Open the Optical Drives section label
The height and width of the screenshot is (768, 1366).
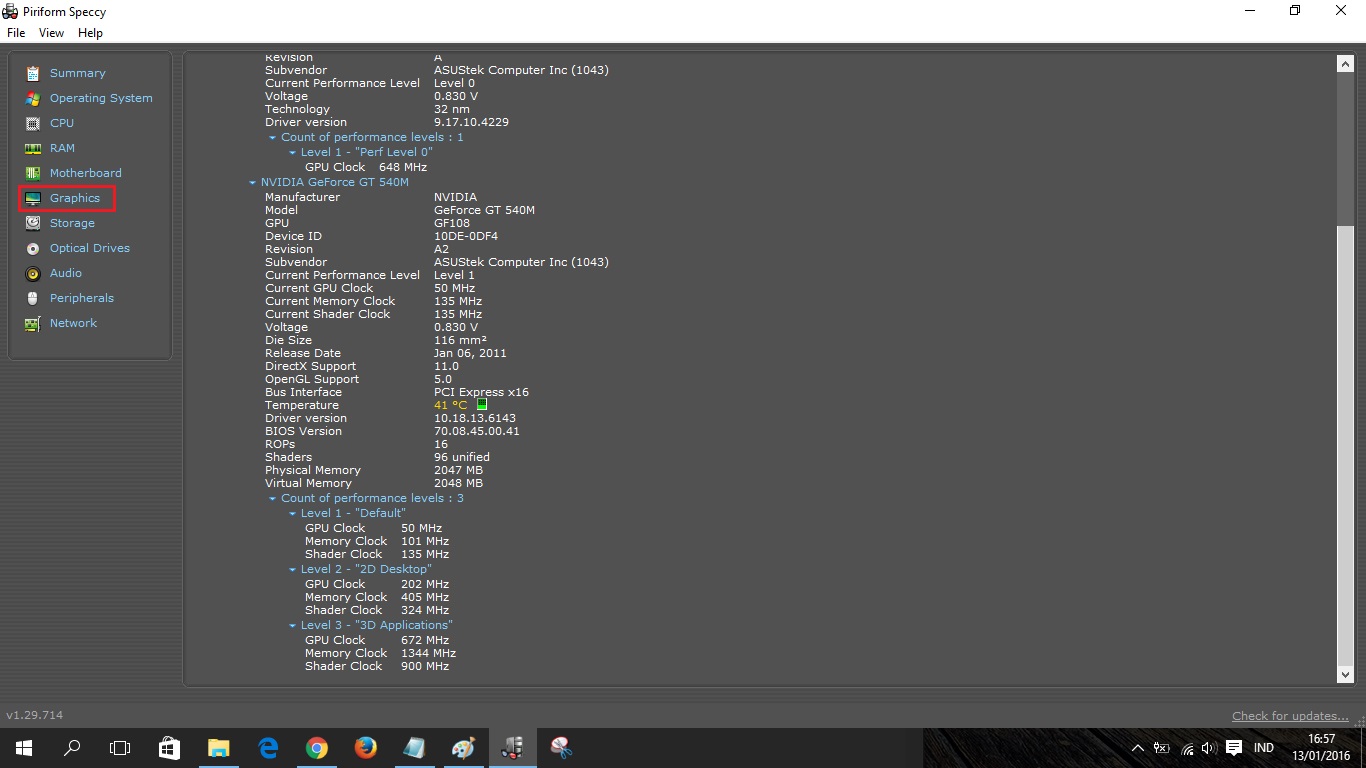[90, 248]
